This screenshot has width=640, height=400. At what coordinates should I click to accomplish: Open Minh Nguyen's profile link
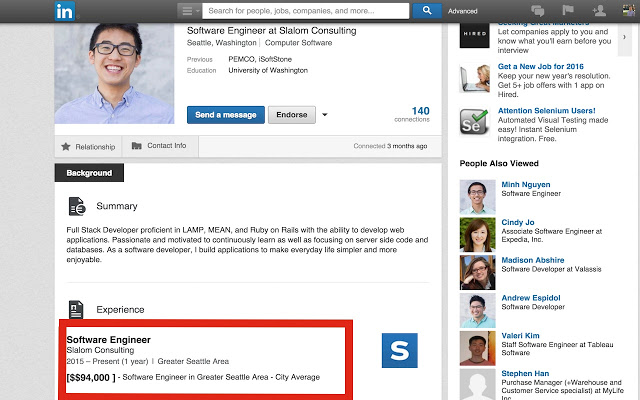coord(526,184)
